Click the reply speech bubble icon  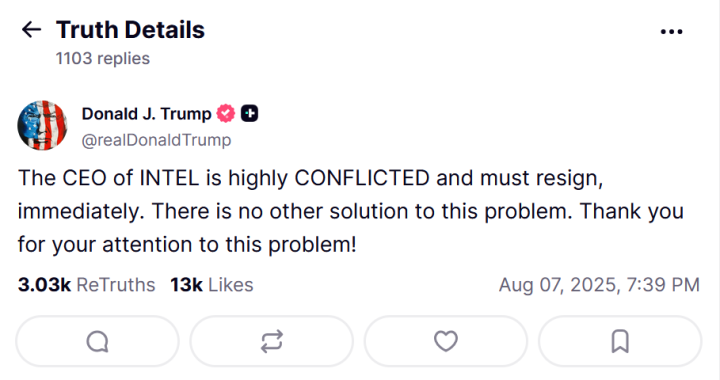pyautogui.click(x=97, y=341)
